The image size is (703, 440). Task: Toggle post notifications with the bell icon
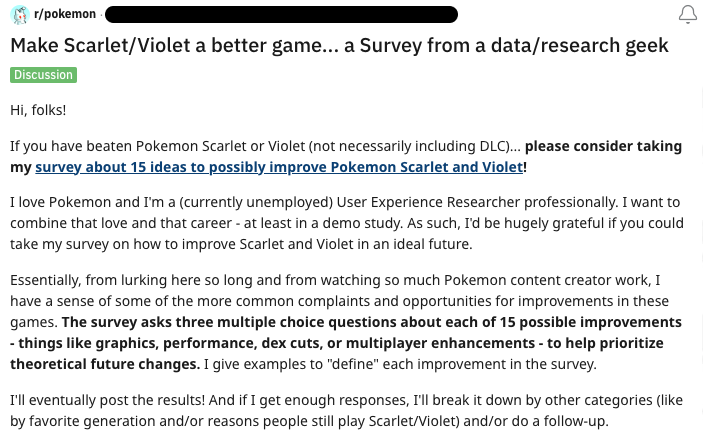click(687, 14)
